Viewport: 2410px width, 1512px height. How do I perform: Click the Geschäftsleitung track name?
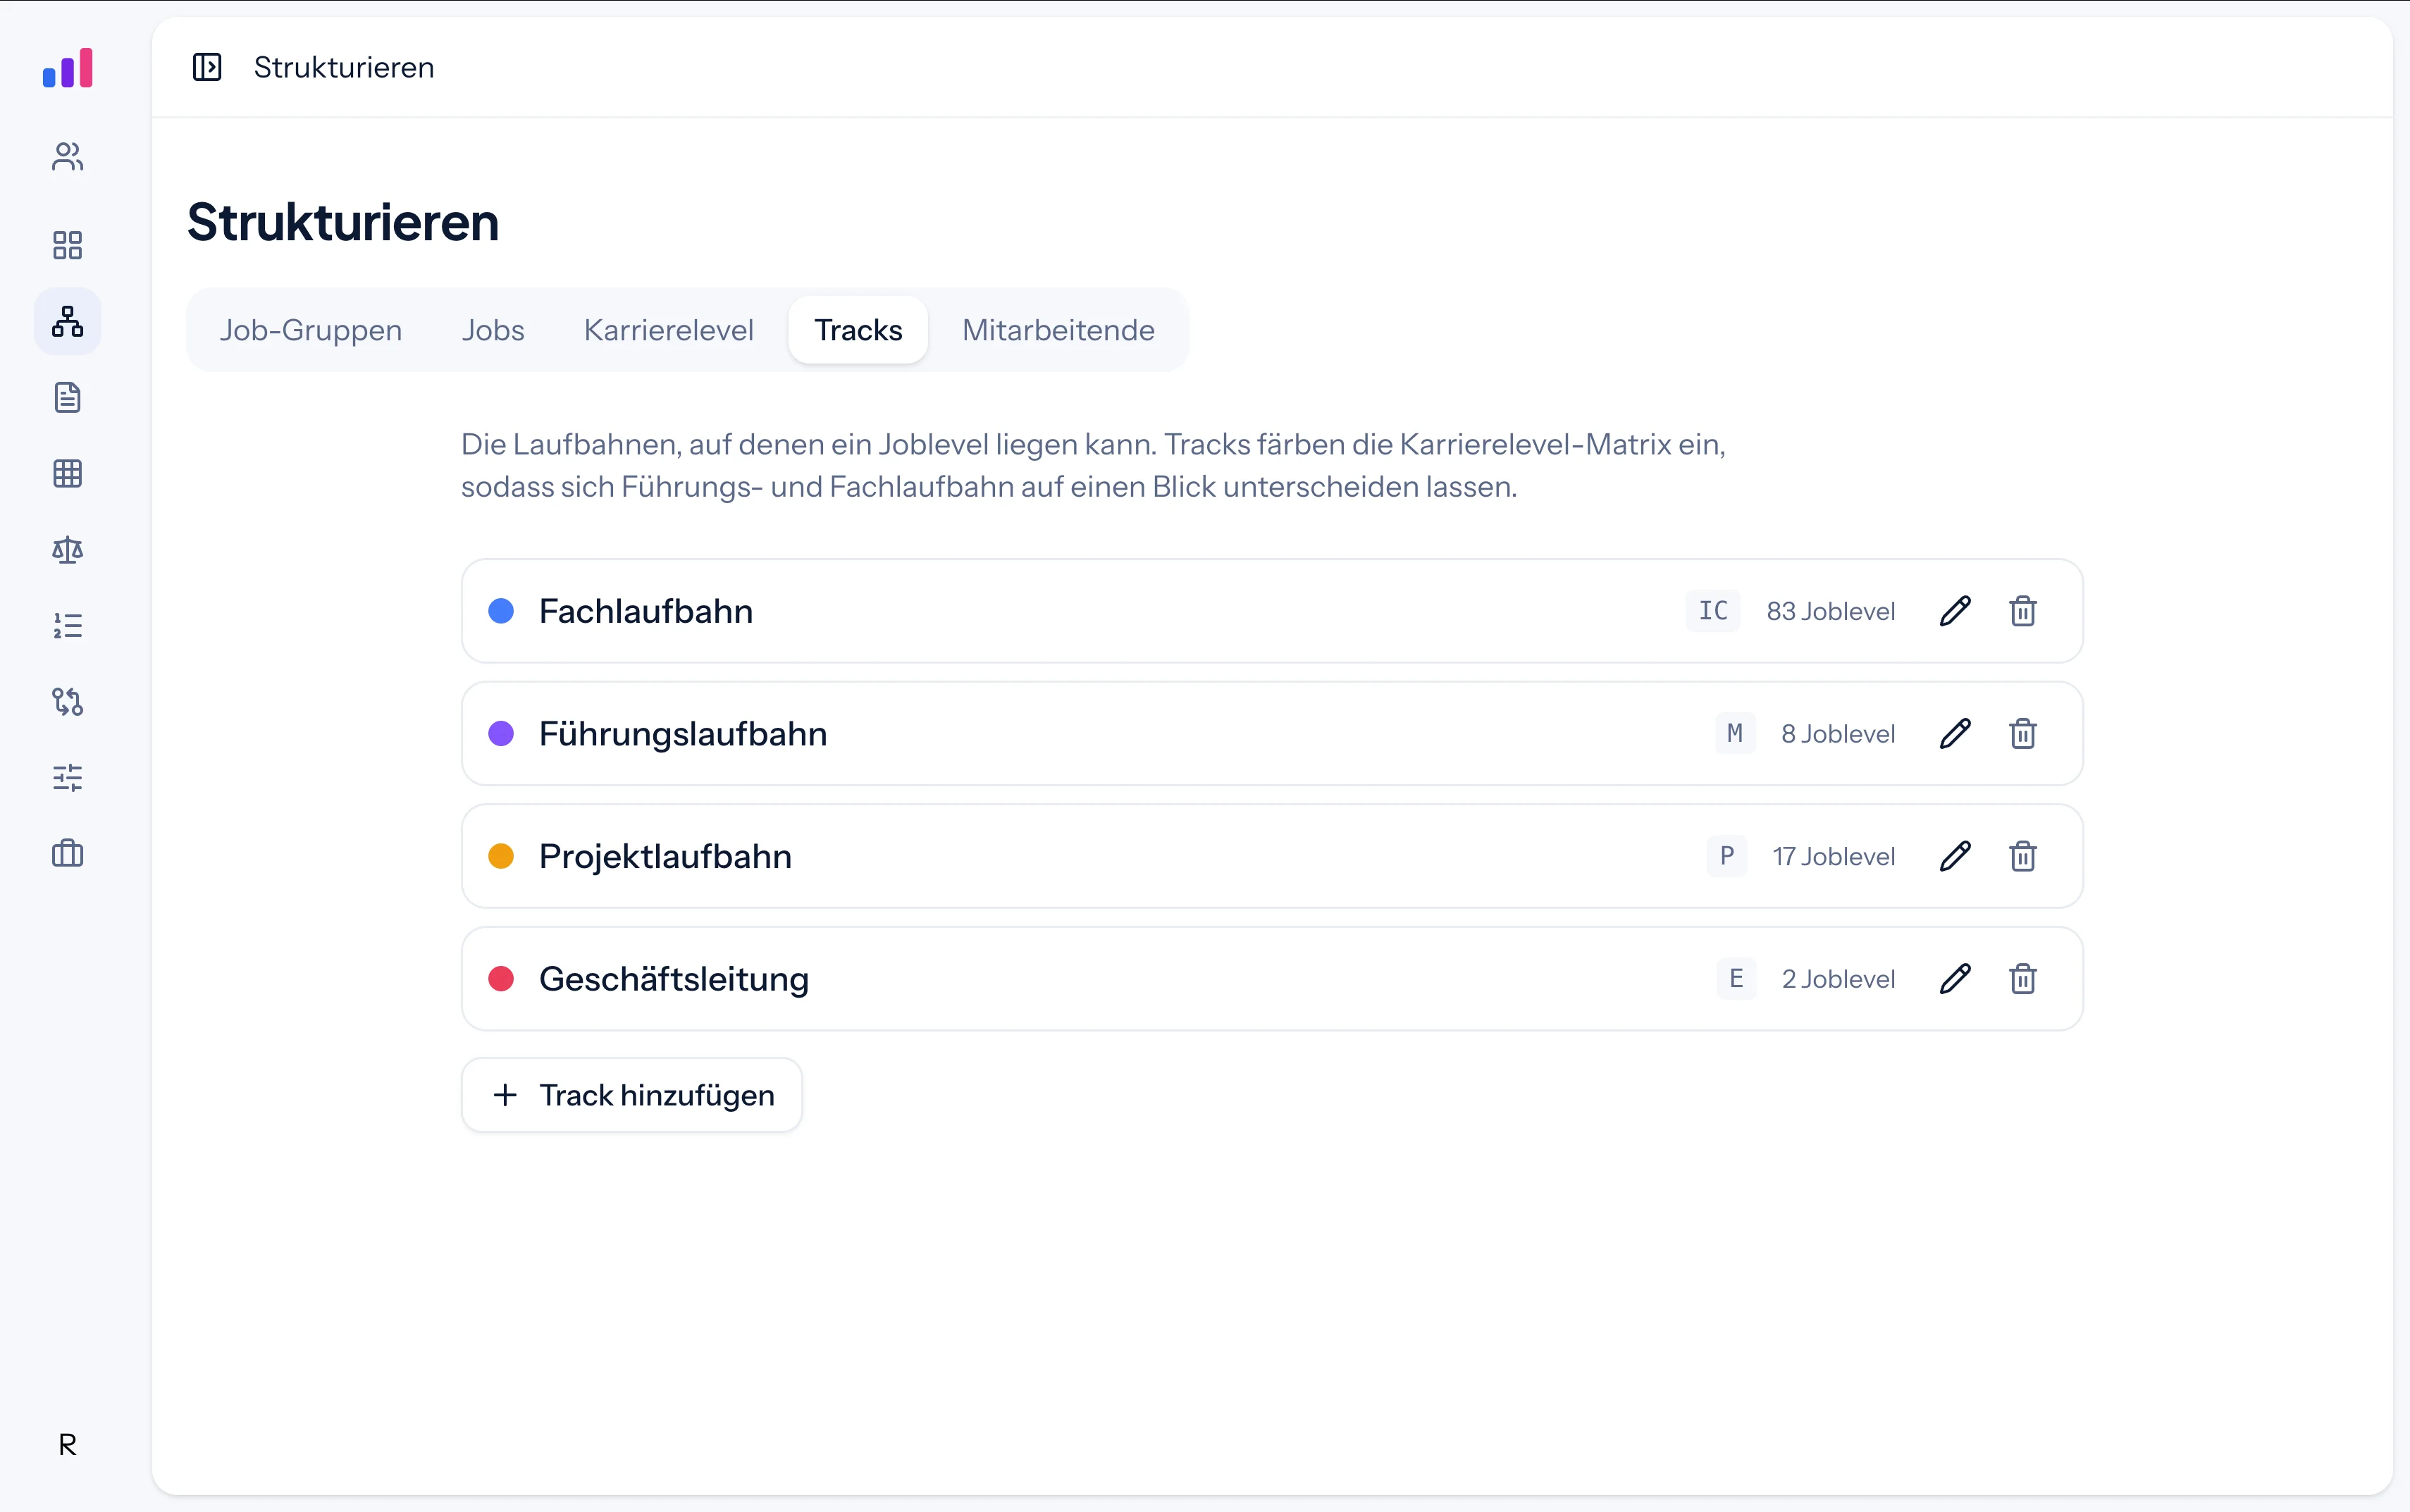click(x=674, y=979)
